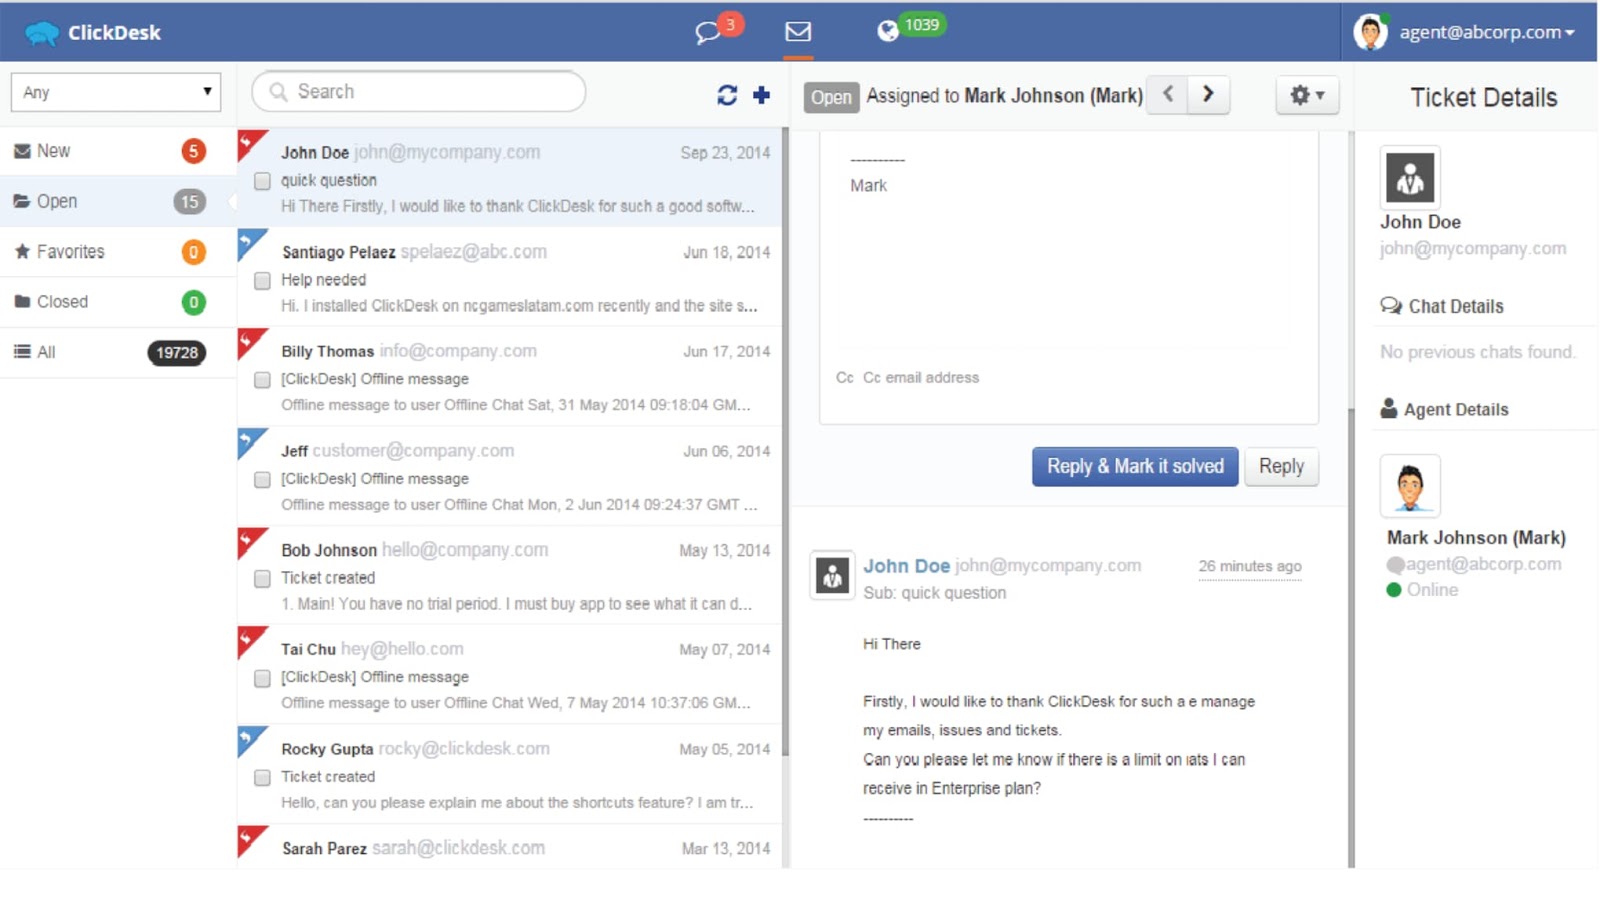1600x905 pixels.
Task: Click the agent avatar in header
Action: pos(1370,32)
